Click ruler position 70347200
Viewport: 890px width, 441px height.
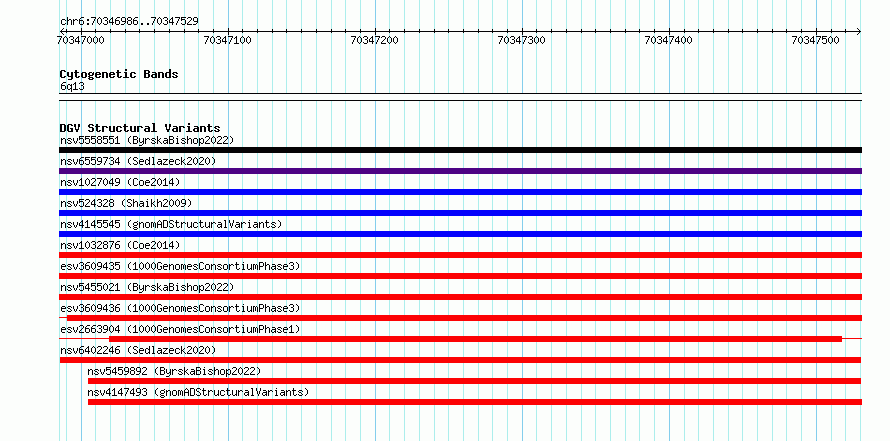coord(375,40)
